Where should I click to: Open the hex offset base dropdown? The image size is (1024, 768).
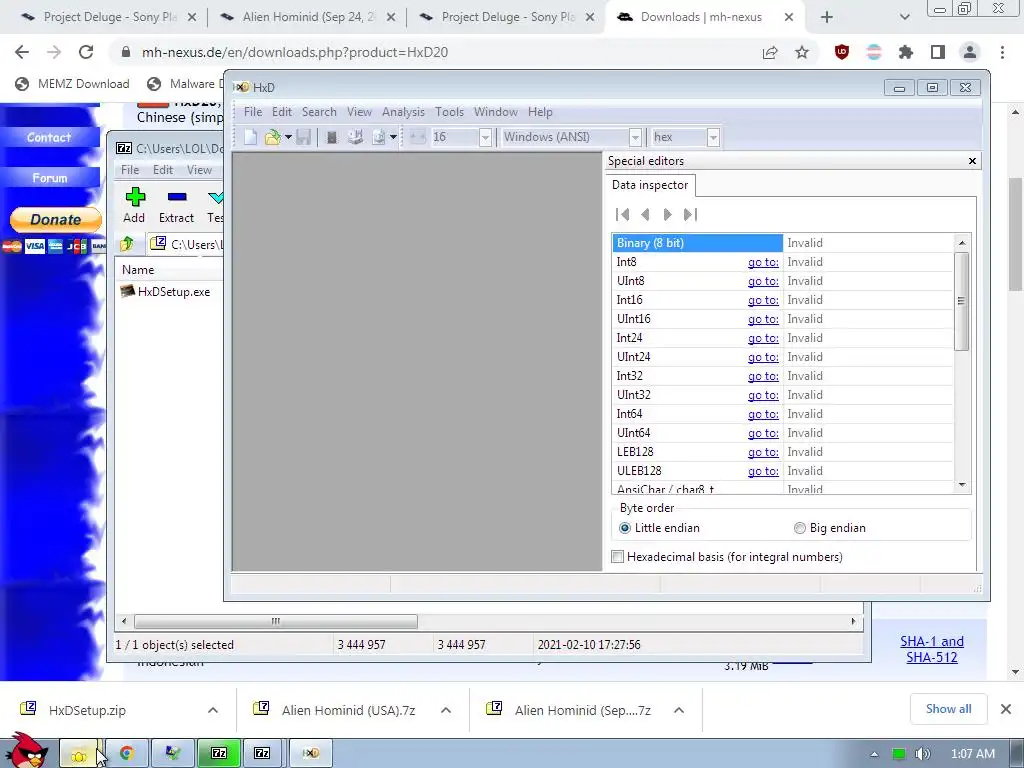(713, 137)
